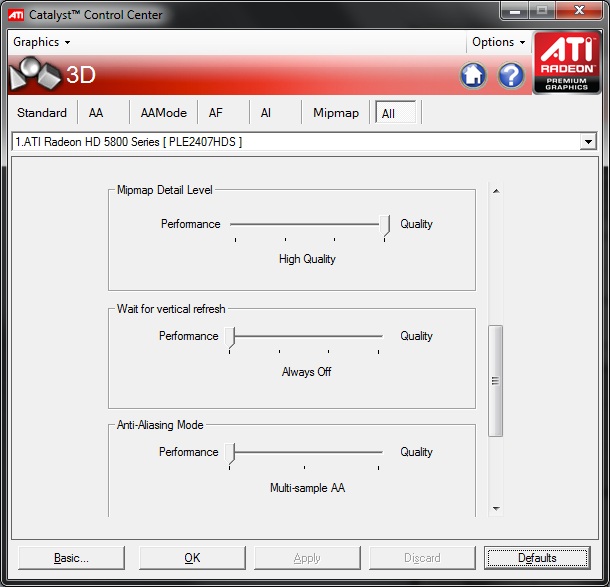The height and width of the screenshot is (587, 610).
Task: Go to the Home page icon
Action: click(x=473, y=75)
